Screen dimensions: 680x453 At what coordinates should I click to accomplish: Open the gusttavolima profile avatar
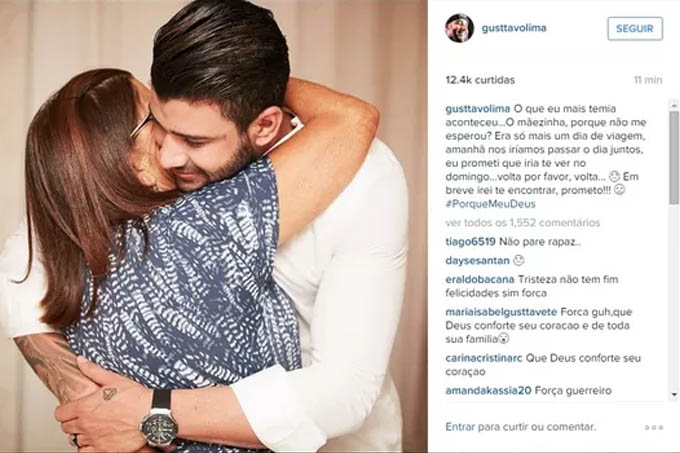459,28
